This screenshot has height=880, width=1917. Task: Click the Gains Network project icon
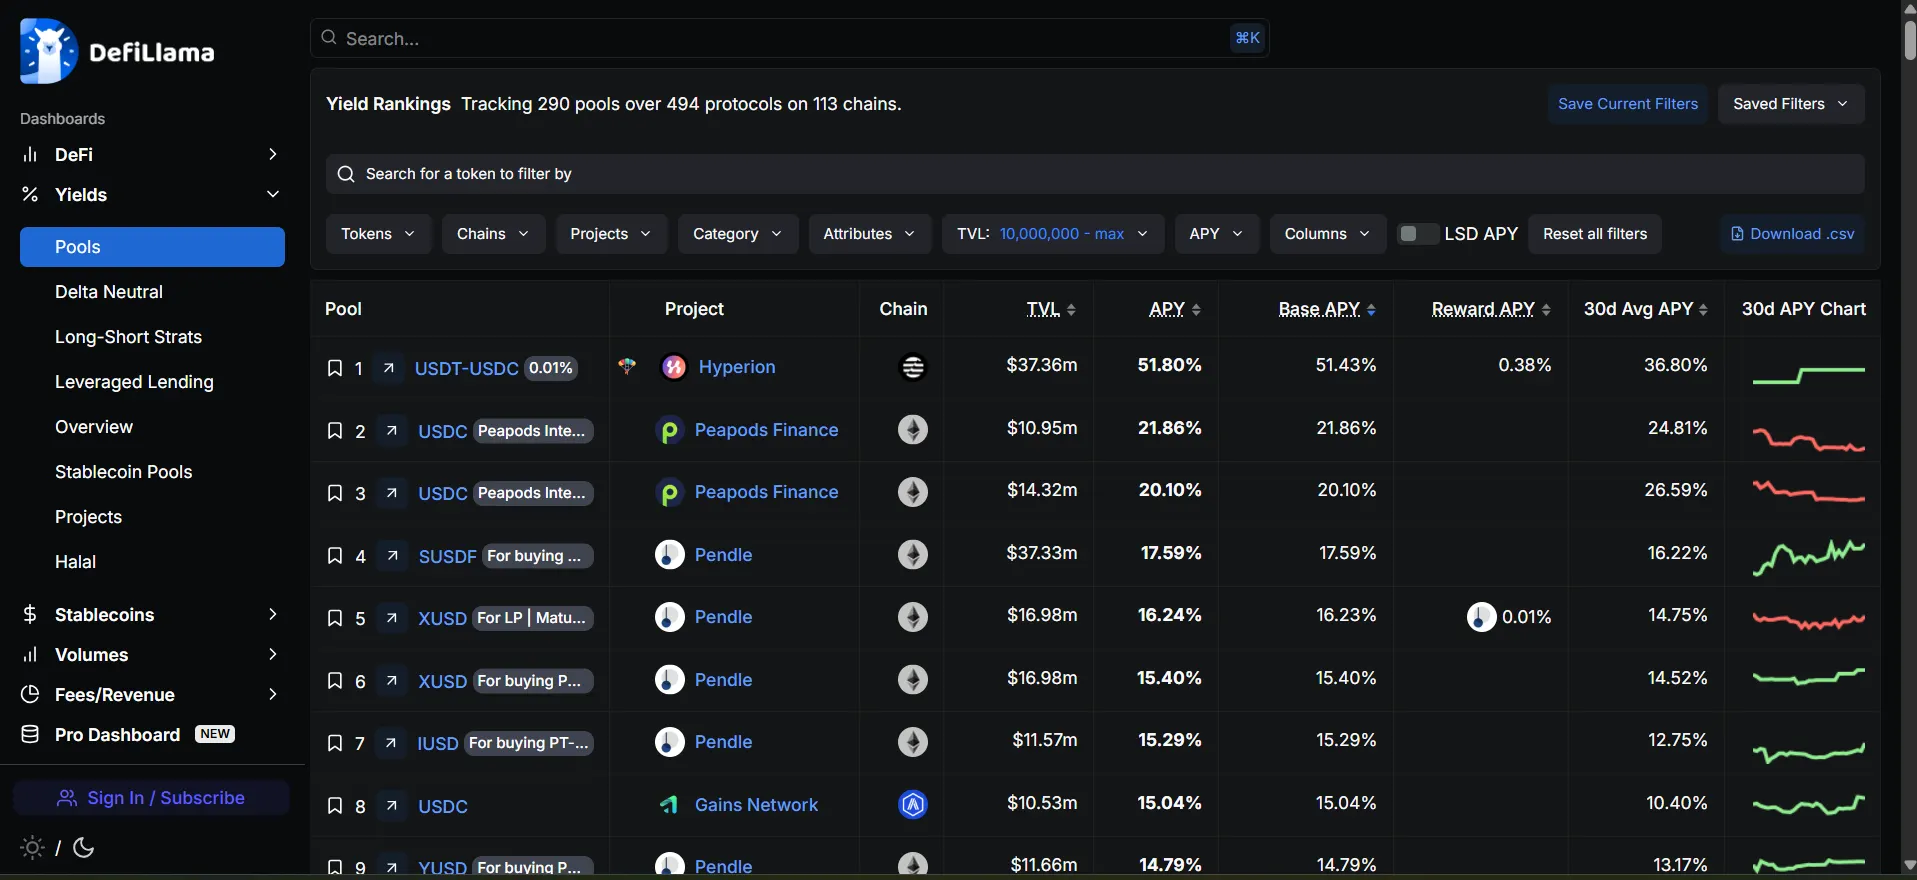[x=669, y=806]
